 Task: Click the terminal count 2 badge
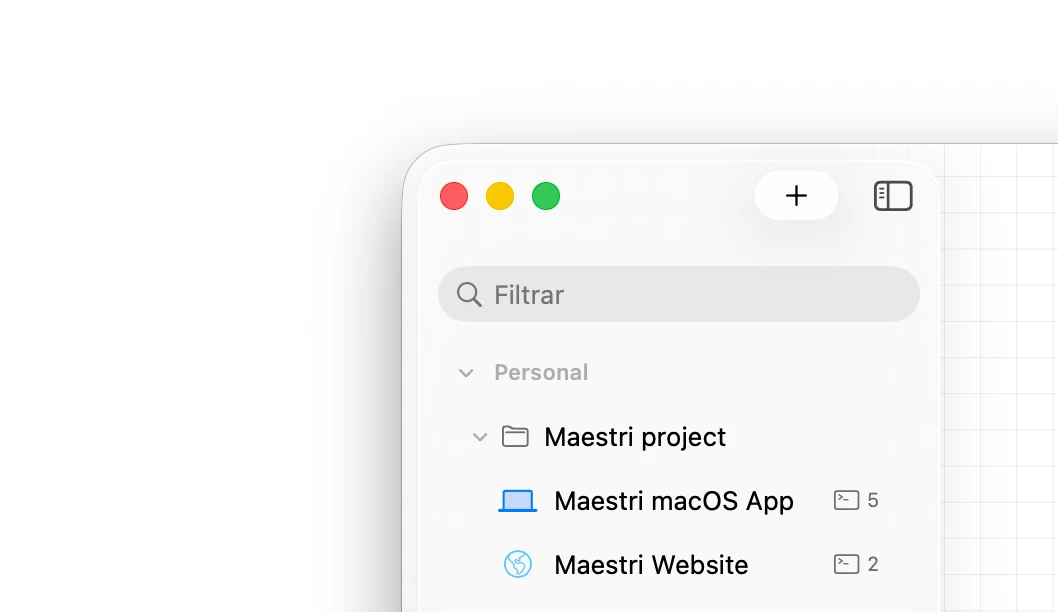(873, 564)
